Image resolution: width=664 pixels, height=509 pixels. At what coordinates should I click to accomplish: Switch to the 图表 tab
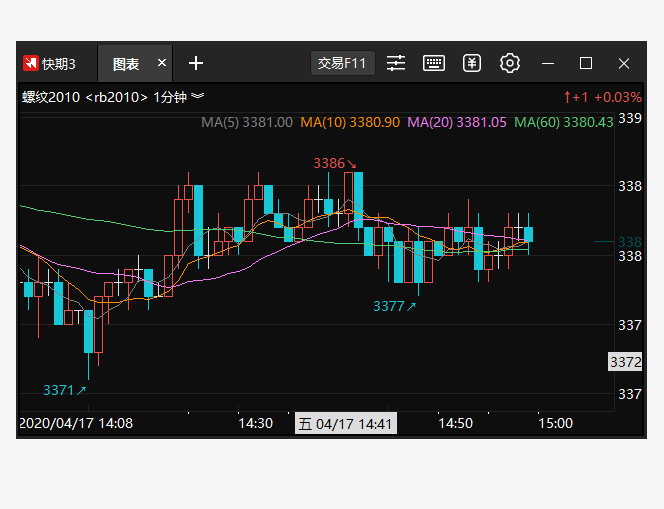pyautogui.click(x=126, y=64)
